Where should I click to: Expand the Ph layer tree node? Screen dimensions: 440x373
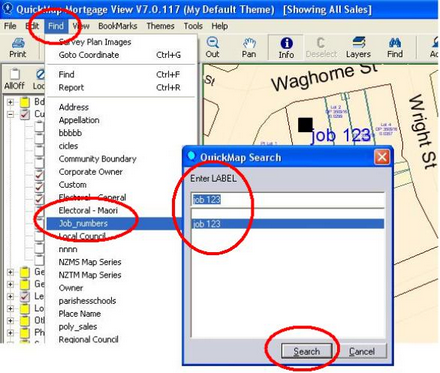(x=10, y=333)
